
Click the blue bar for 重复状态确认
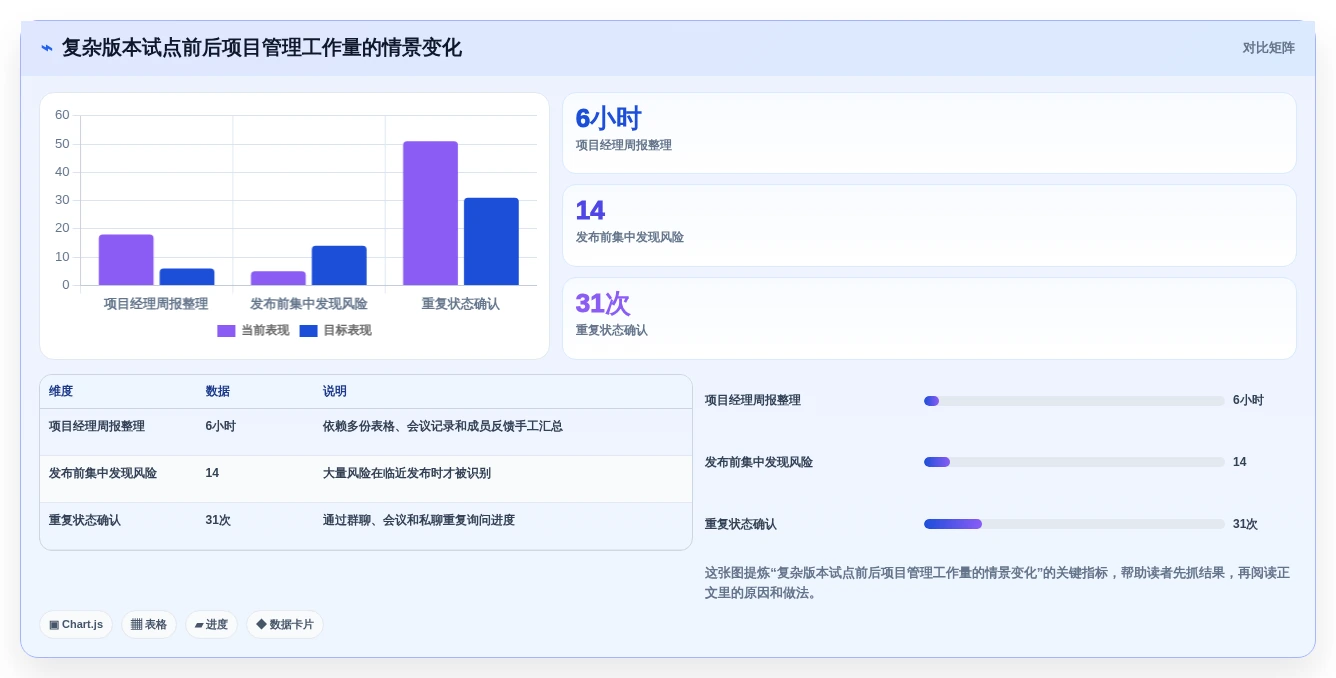point(491,242)
